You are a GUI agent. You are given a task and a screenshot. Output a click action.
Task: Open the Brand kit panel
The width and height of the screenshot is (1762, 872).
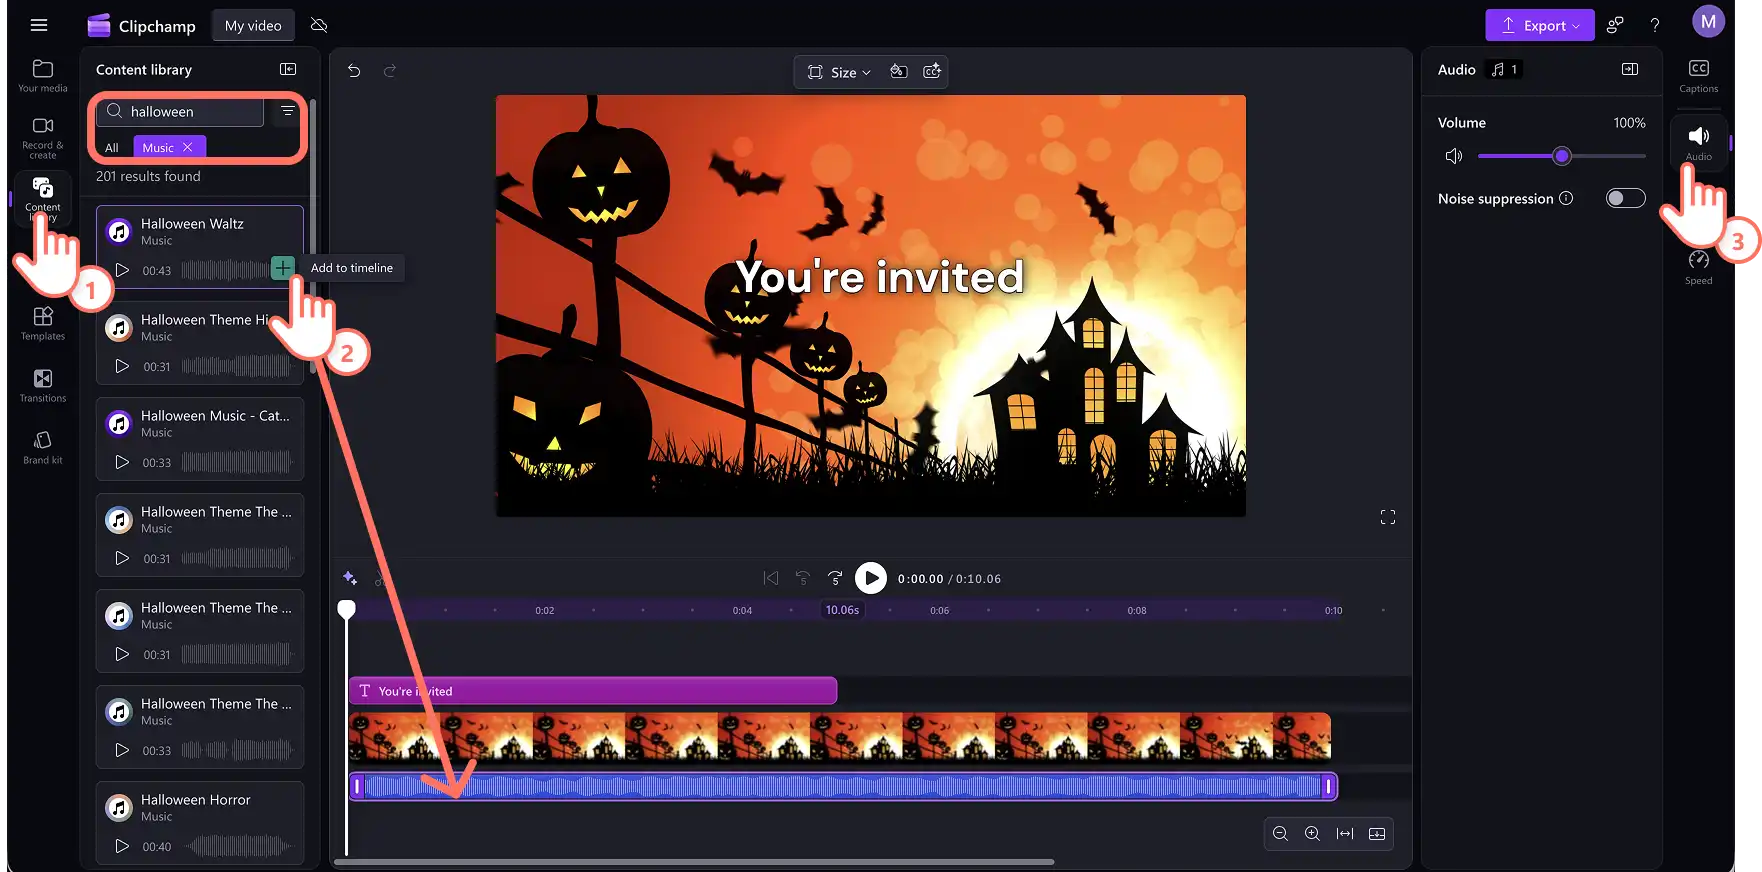(43, 447)
